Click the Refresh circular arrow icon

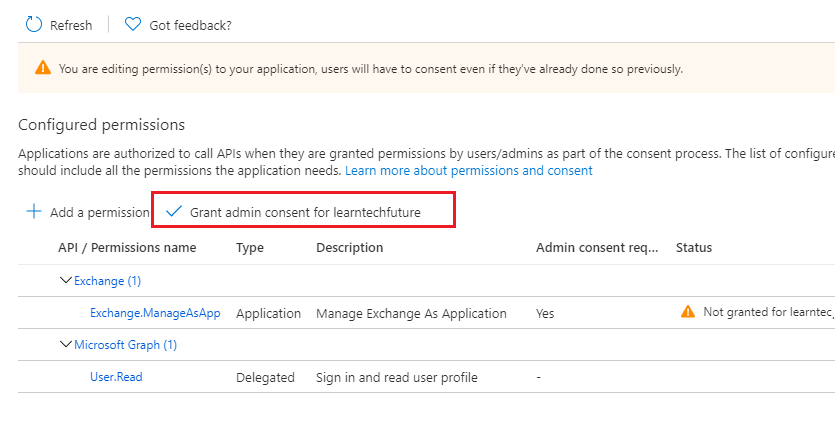(x=34, y=24)
